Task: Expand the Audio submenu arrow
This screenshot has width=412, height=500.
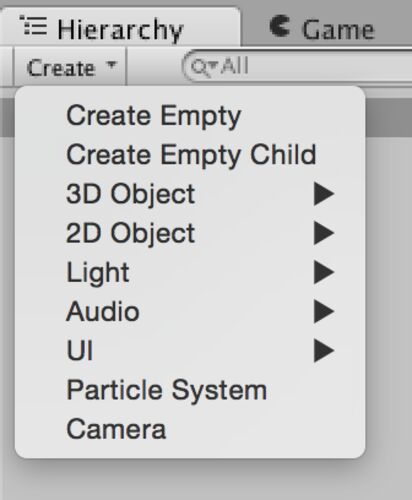Action: coord(324,312)
